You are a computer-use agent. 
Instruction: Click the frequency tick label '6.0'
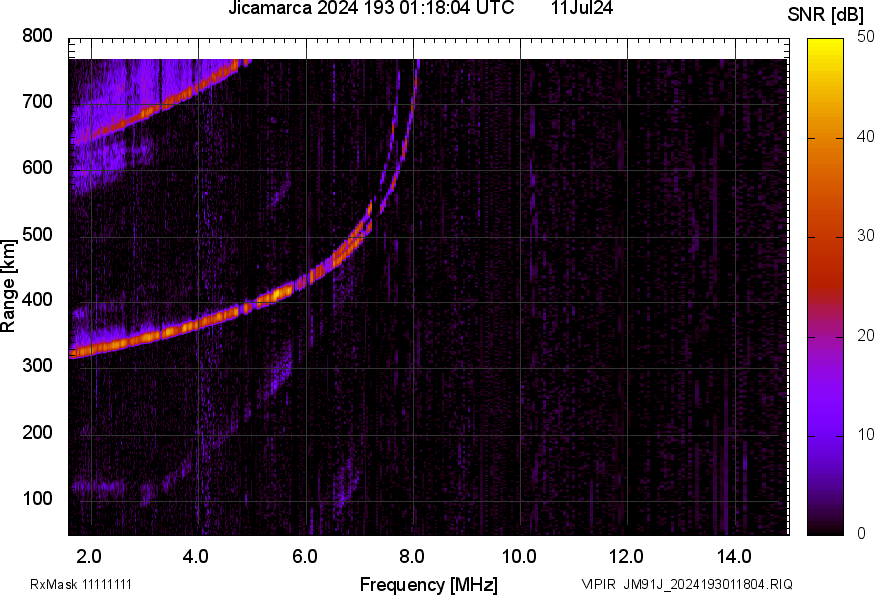click(304, 556)
